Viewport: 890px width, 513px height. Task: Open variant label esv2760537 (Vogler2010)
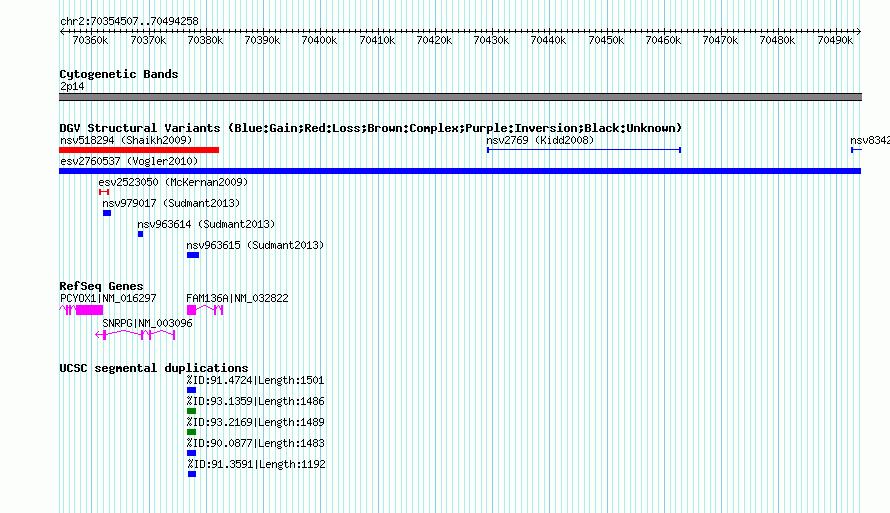[x=129, y=161]
